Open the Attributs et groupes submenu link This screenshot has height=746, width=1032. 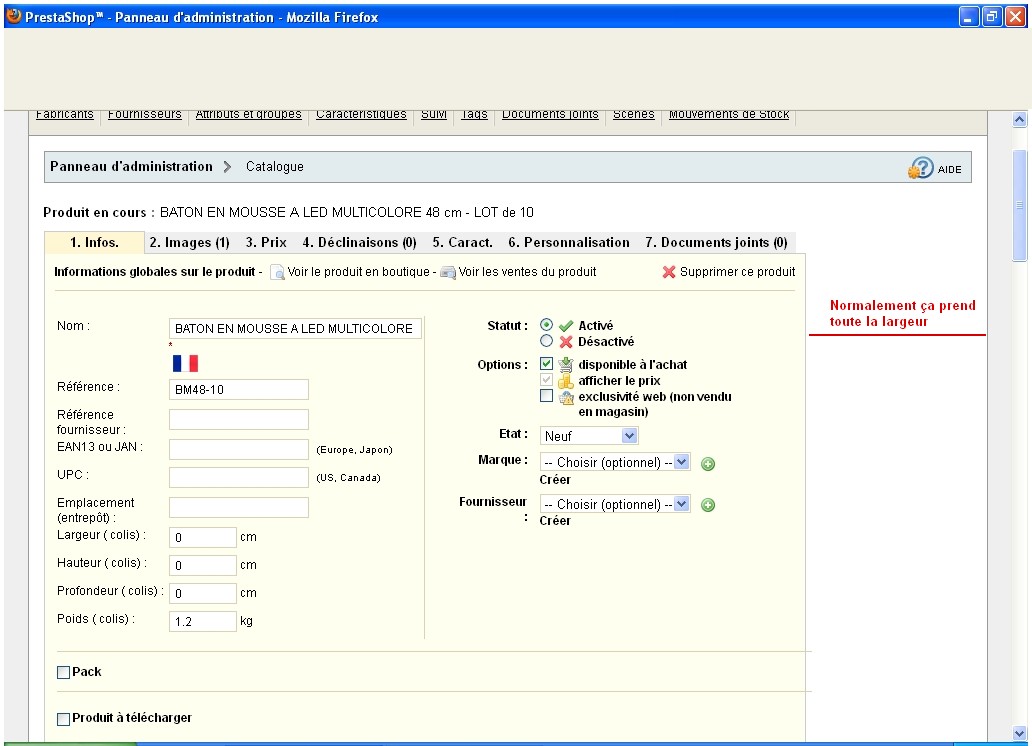click(x=248, y=115)
